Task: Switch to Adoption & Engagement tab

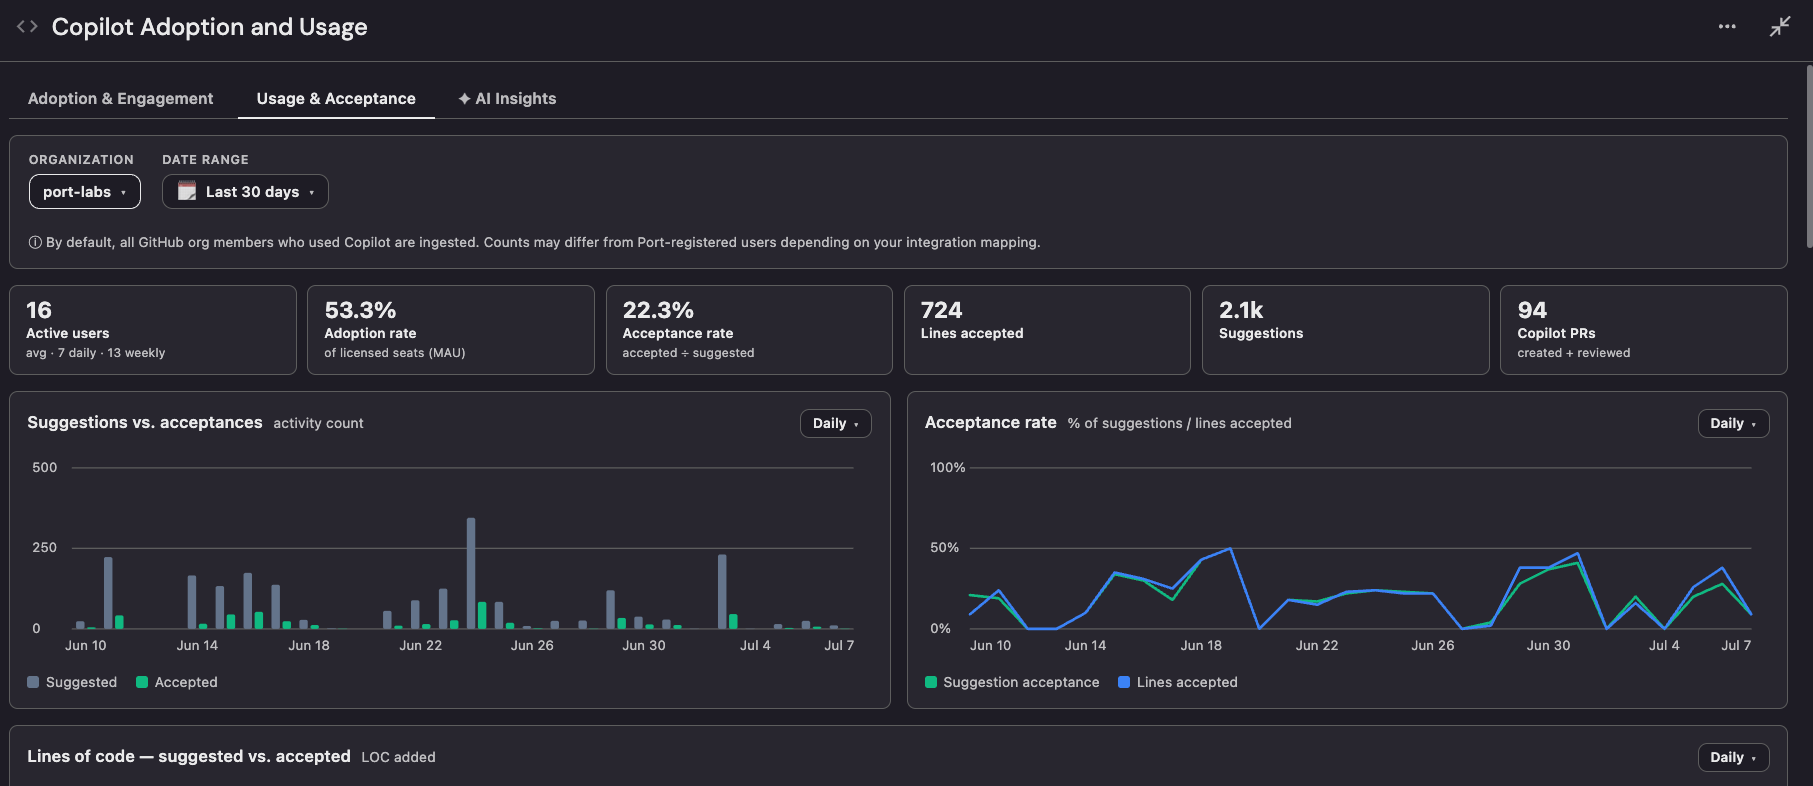Action: [x=121, y=98]
